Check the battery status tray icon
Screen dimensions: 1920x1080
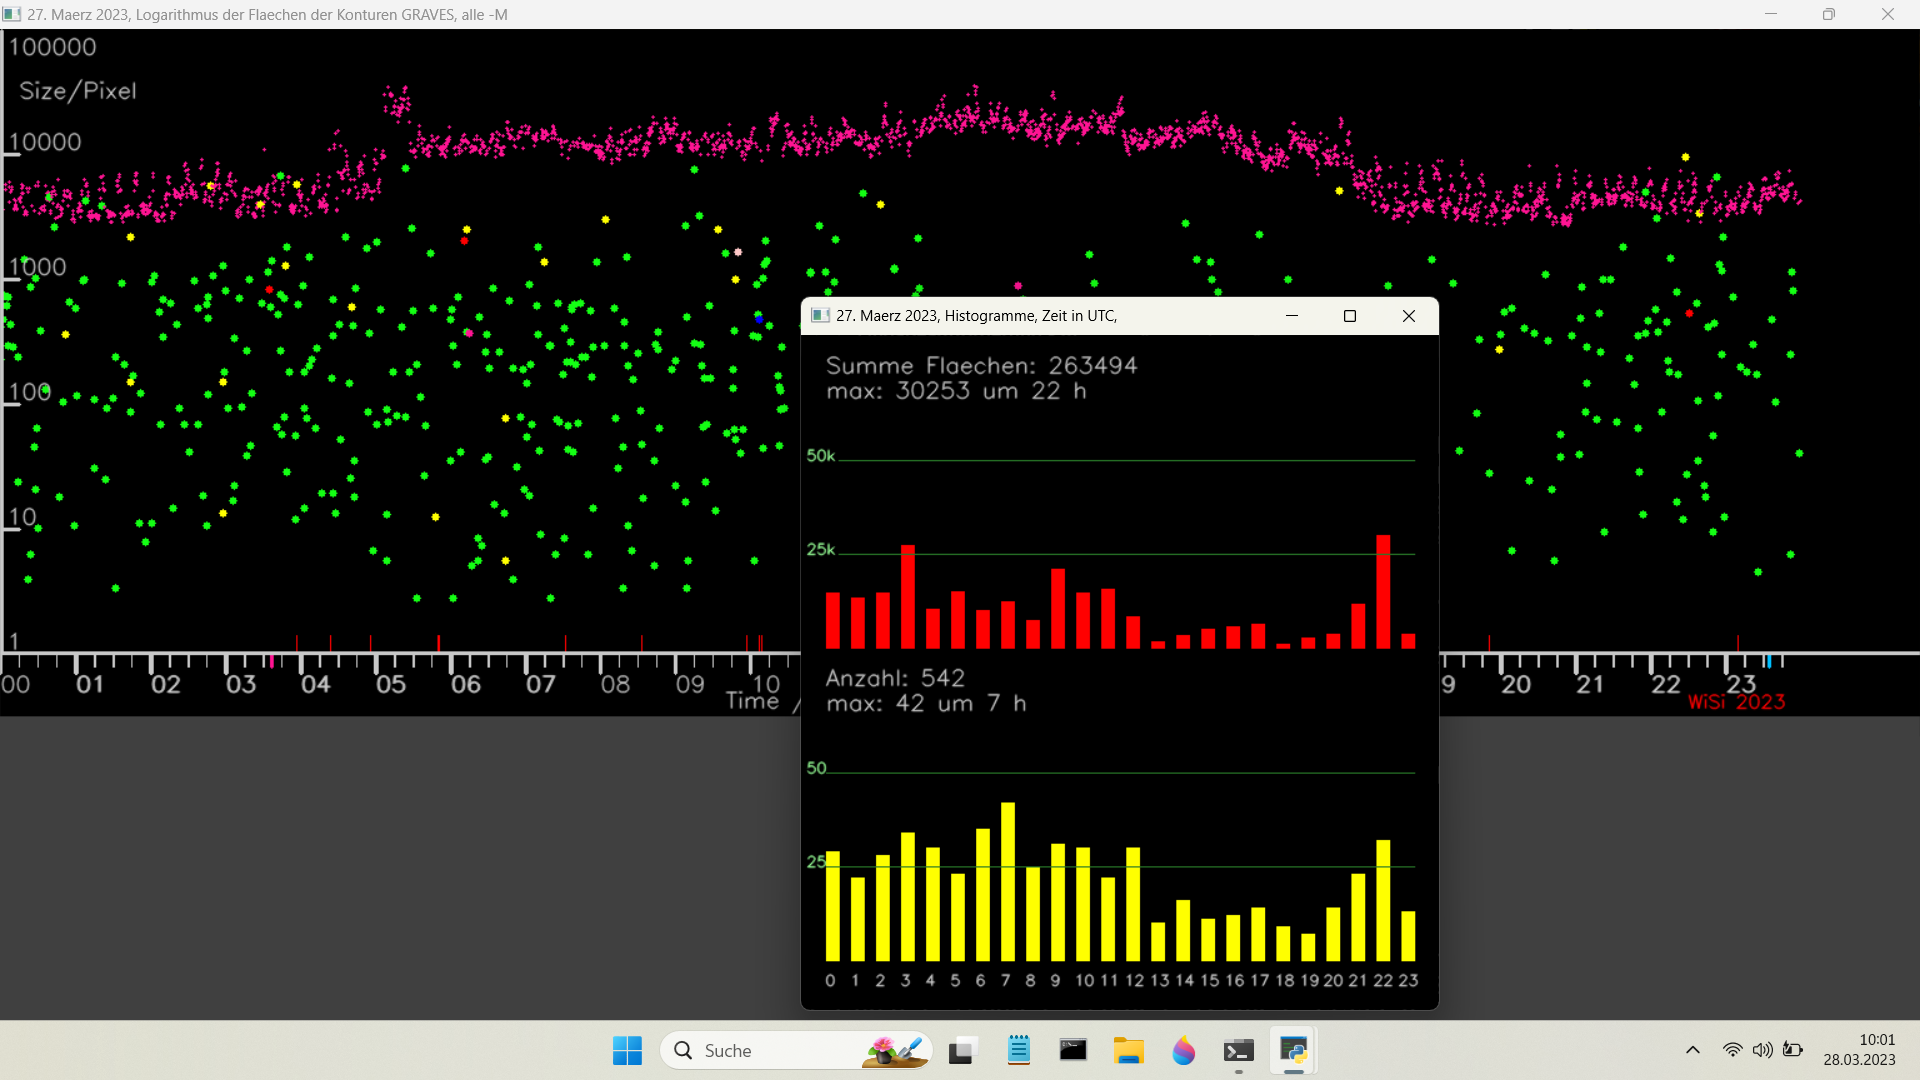coord(1793,1050)
